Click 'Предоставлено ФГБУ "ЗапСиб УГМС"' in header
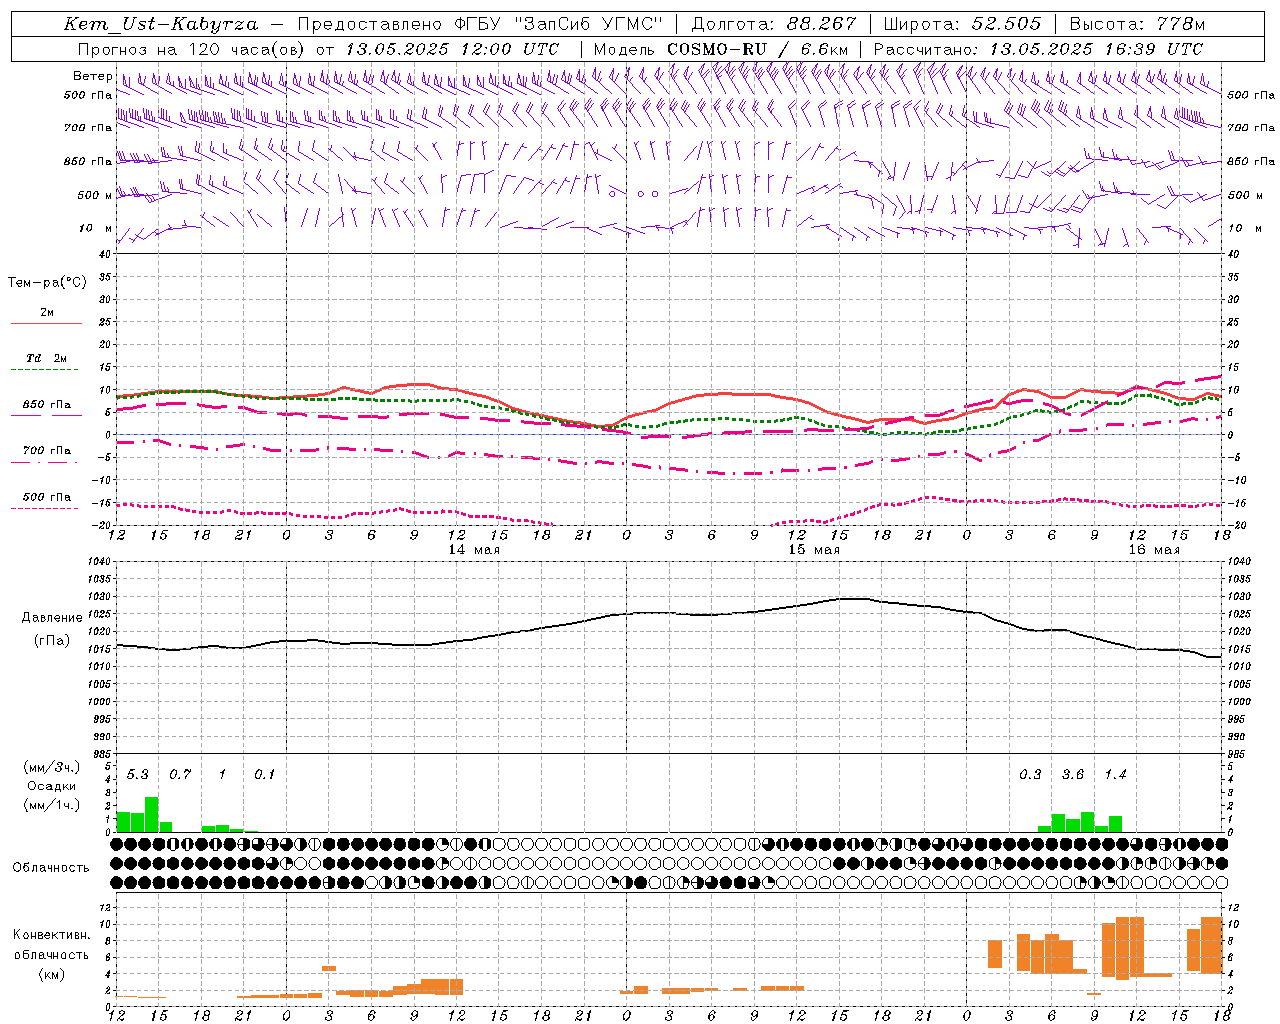The image size is (1280, 1024). (481, 24)
